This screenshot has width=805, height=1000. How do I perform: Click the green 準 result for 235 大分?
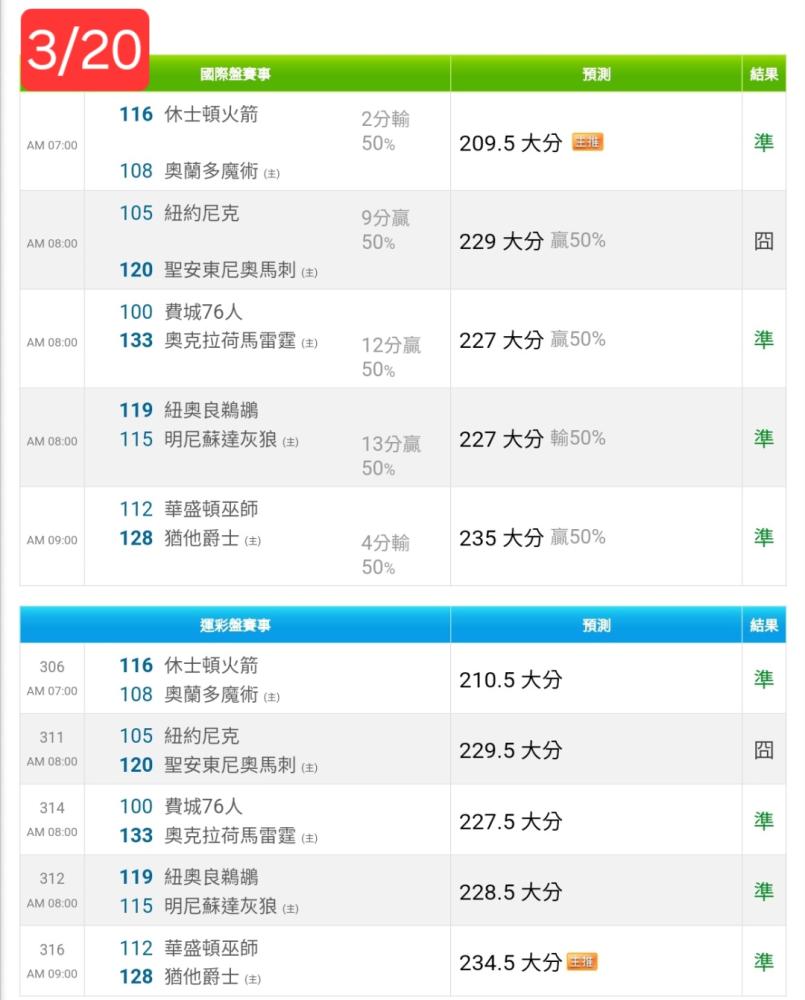(x=763, y=537)
